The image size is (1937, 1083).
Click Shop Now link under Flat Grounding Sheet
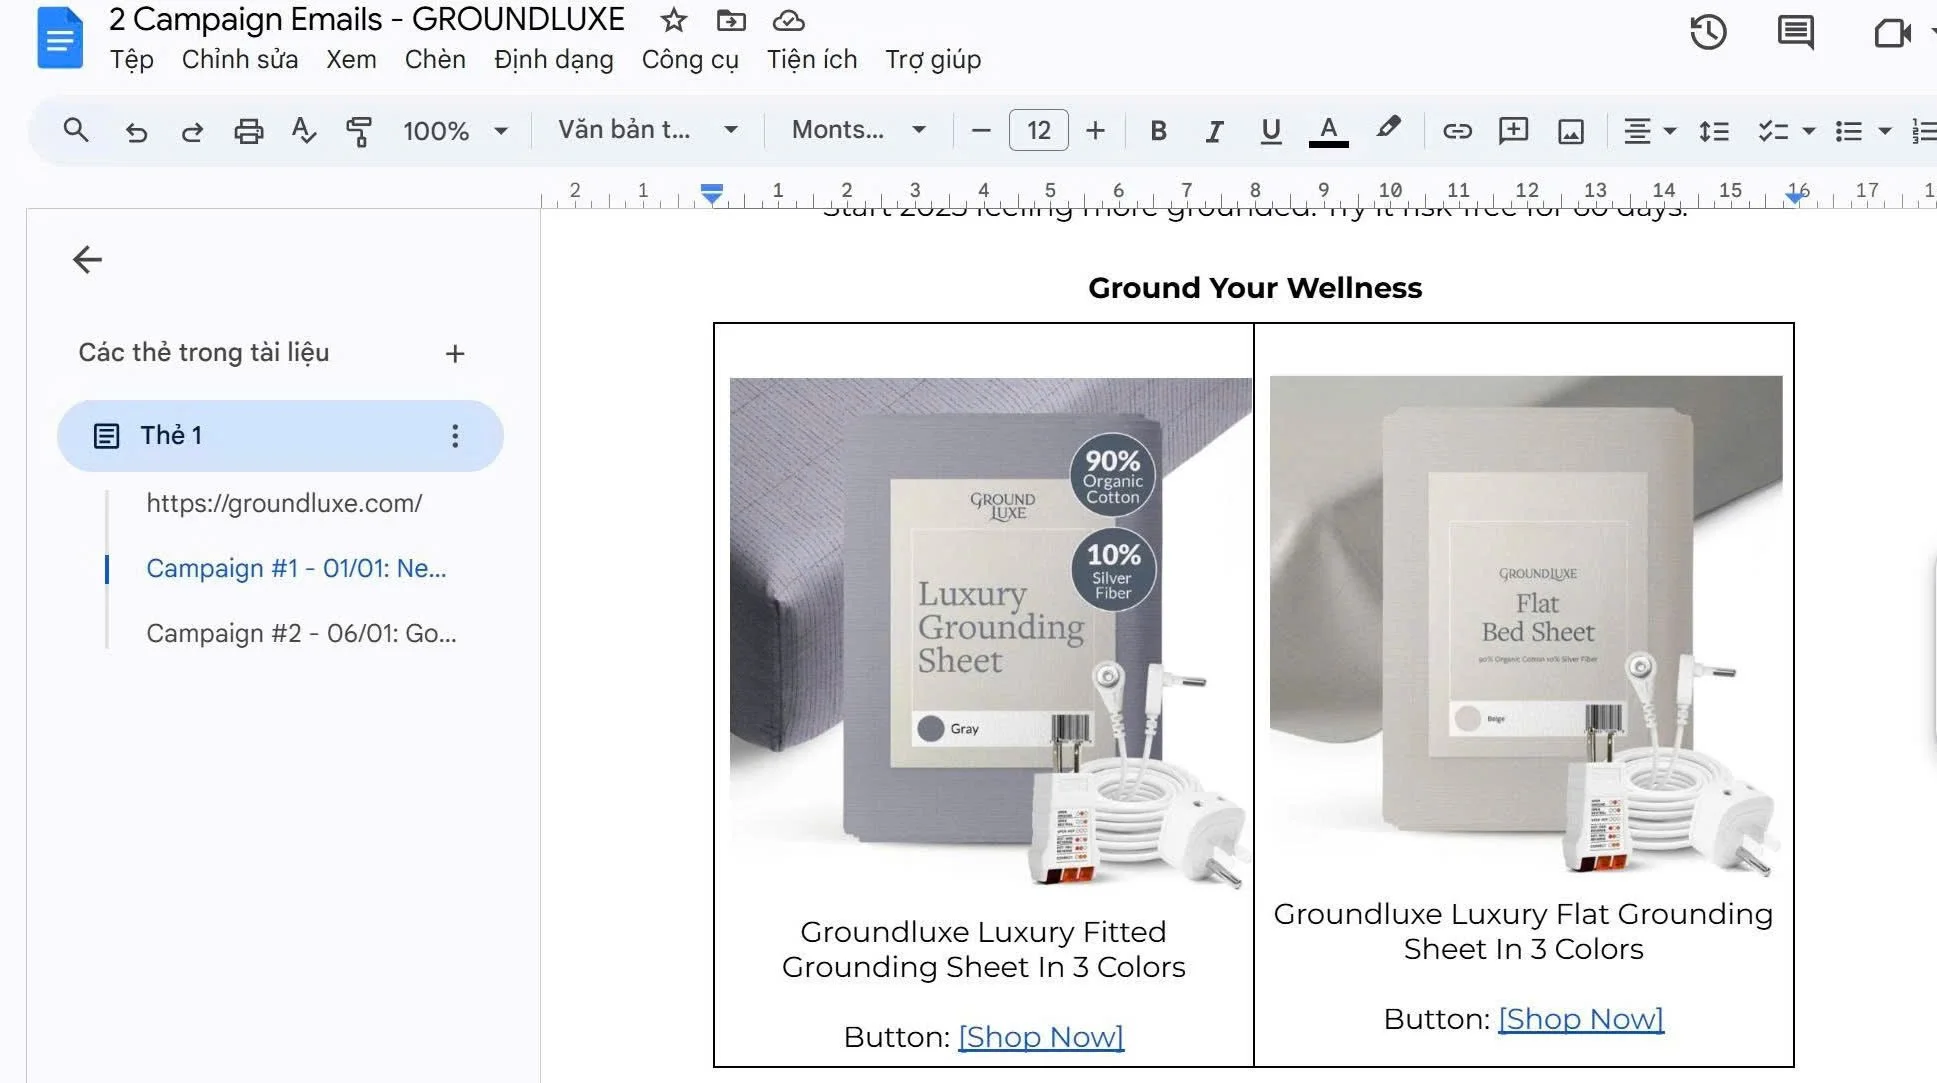(x=1580, y=1019)
